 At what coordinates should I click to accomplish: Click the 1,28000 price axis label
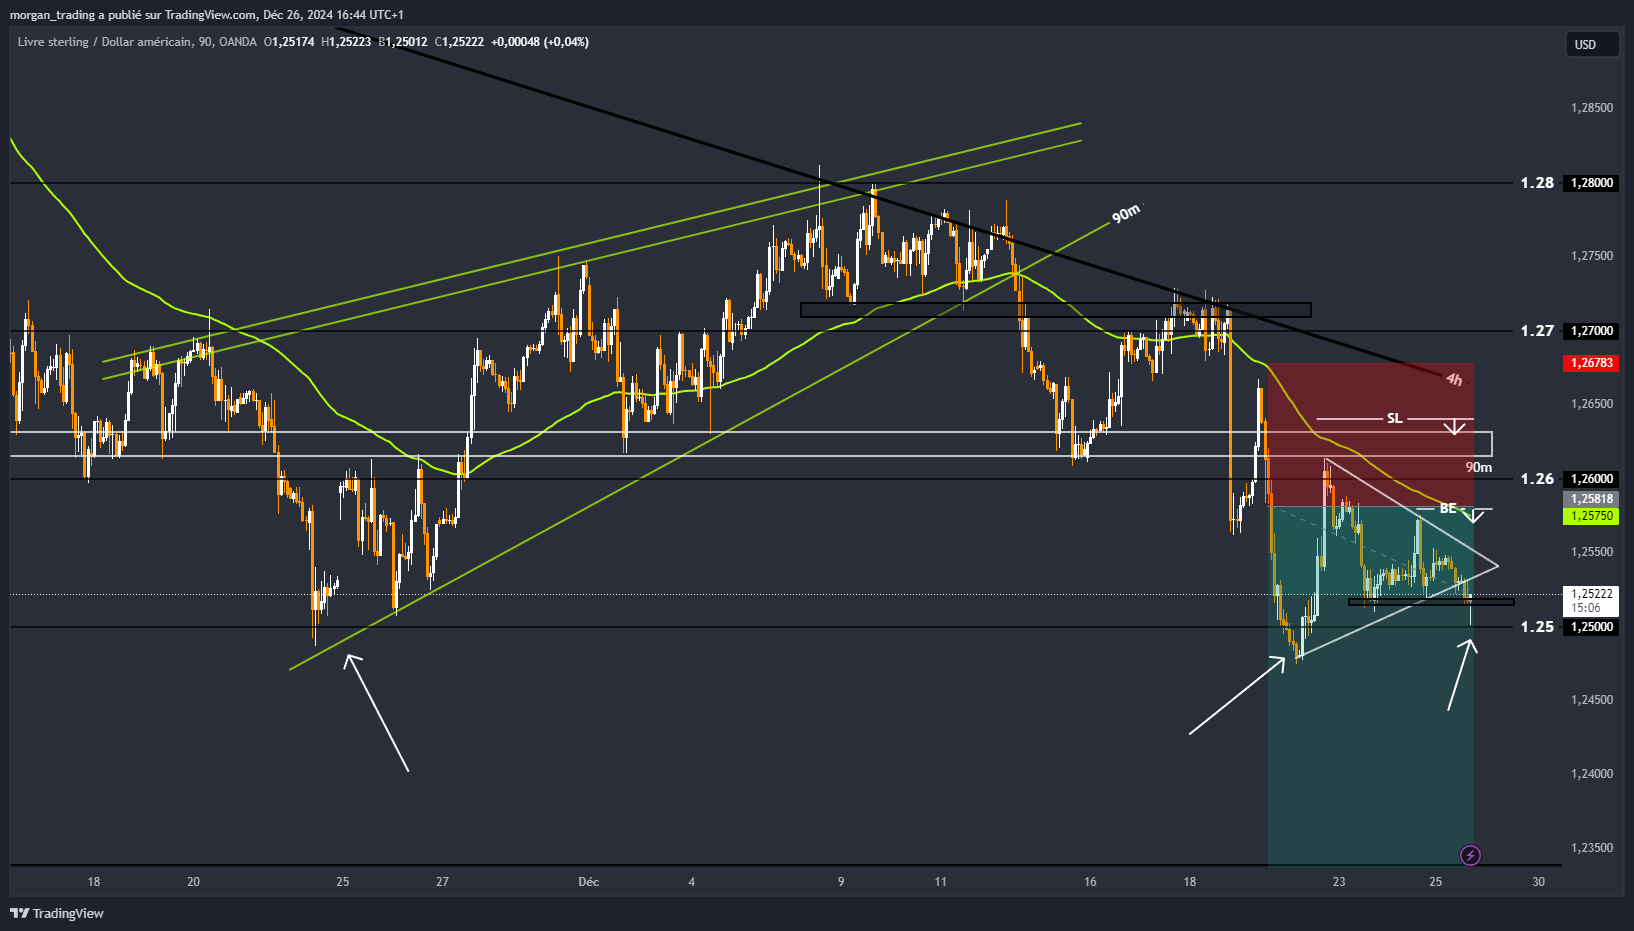[1591, 183]
